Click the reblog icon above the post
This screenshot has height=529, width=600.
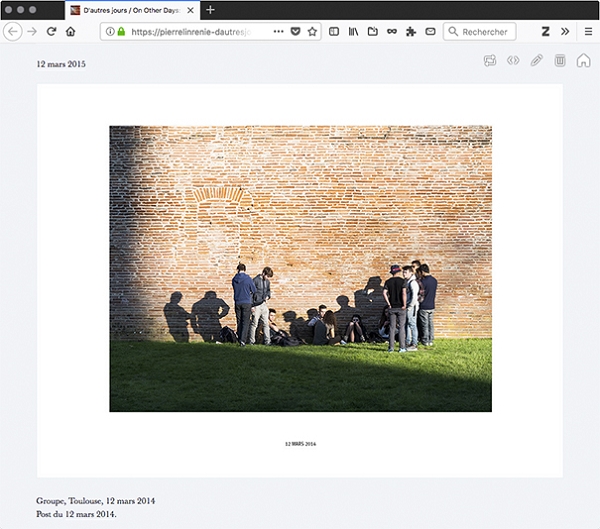490,61
